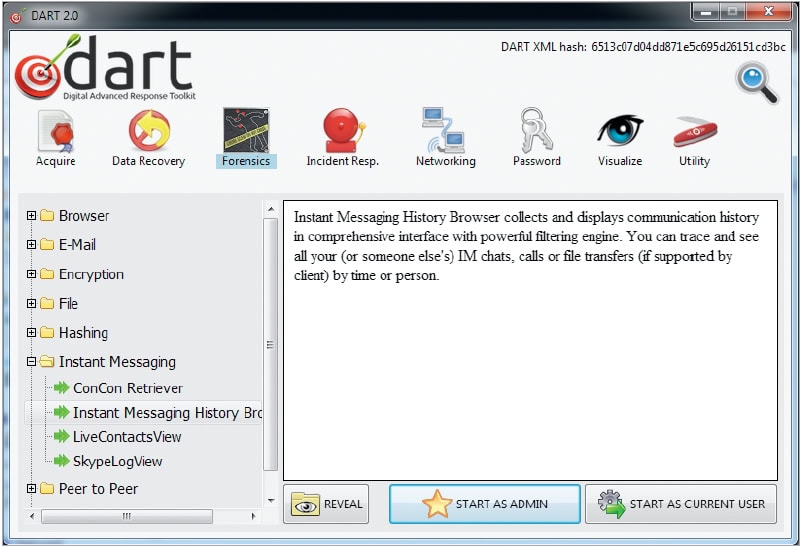
Task: Open the Password keys icon
Action: click(536, 129)
